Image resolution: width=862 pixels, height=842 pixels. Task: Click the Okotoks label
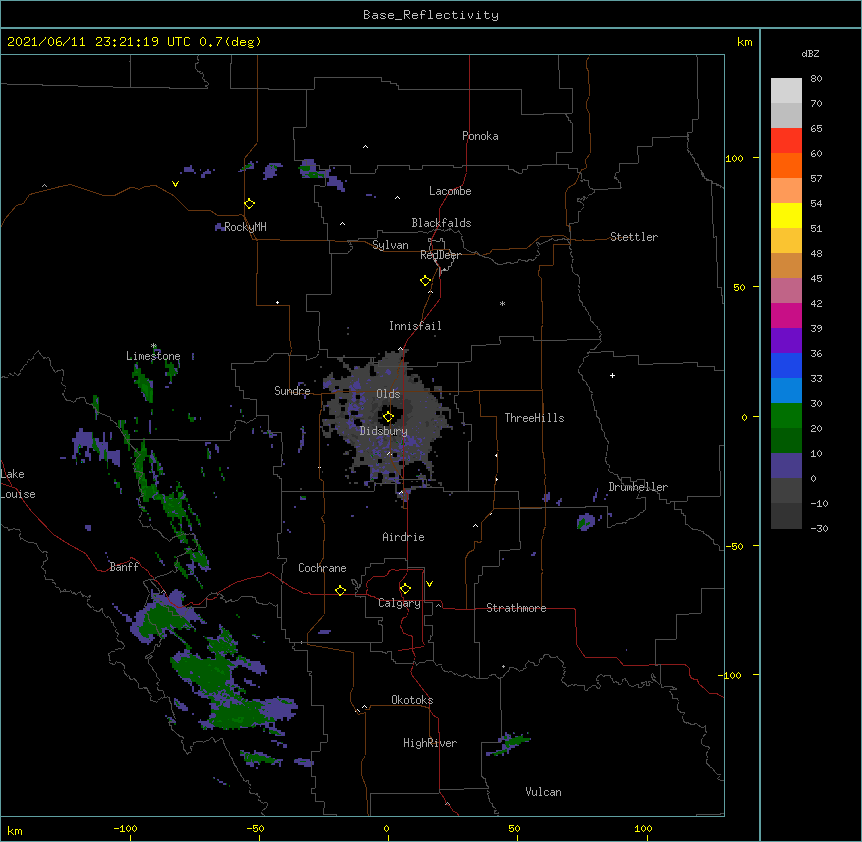412,700
